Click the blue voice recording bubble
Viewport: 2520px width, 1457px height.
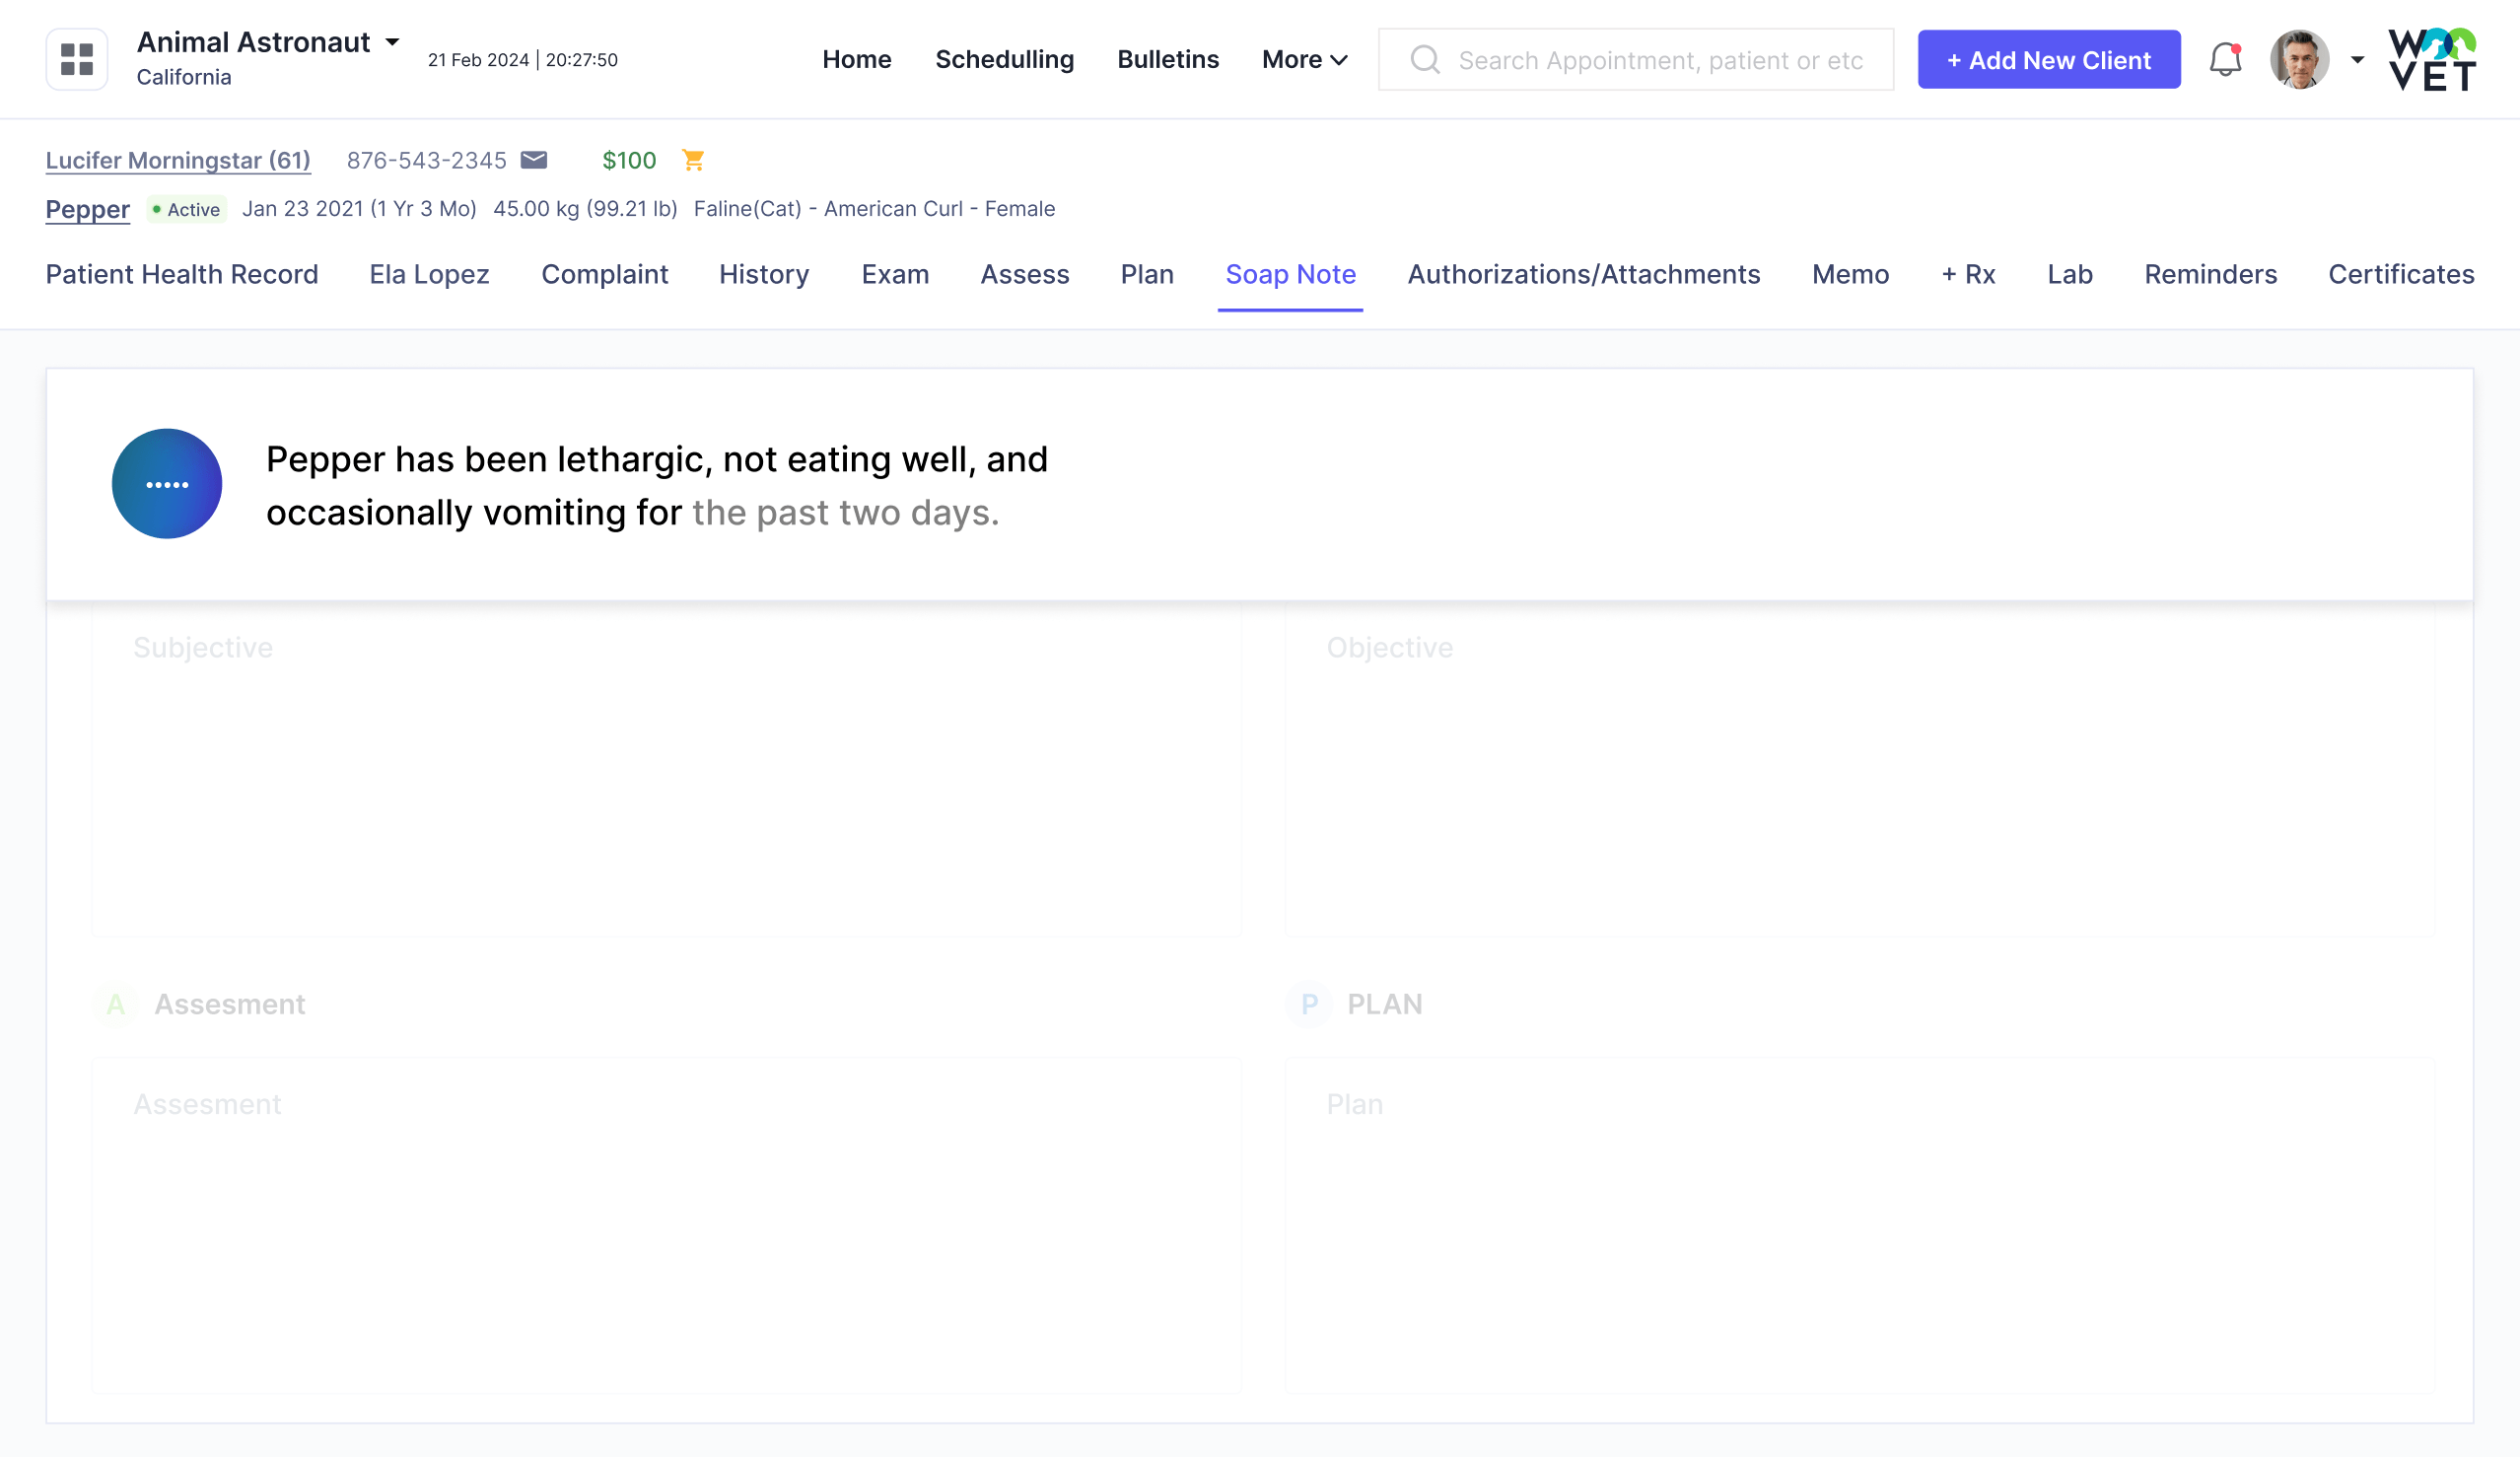point(167,484)
